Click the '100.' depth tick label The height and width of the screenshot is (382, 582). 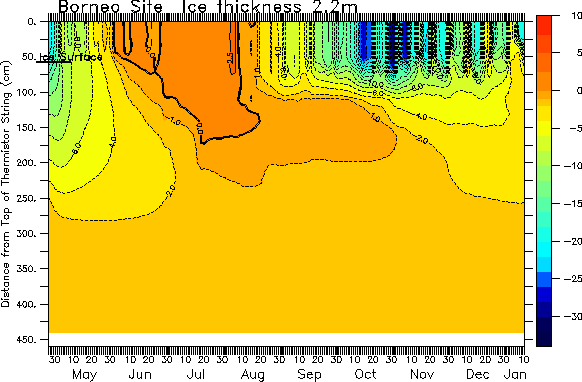coord(27,92)
